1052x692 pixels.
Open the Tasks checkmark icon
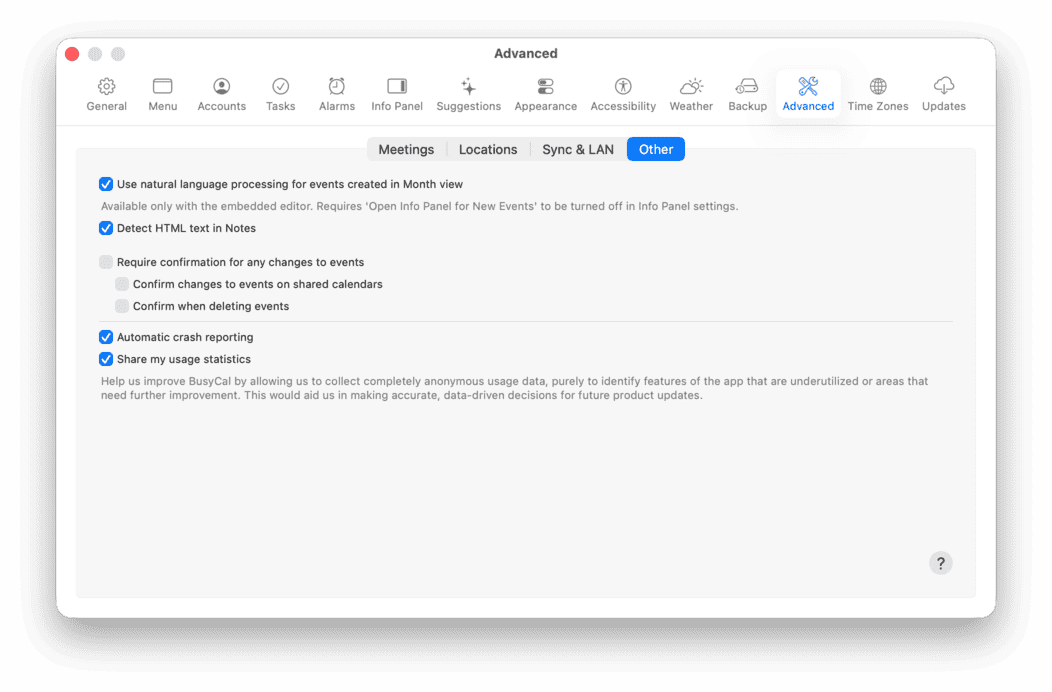tap(280, 87)
